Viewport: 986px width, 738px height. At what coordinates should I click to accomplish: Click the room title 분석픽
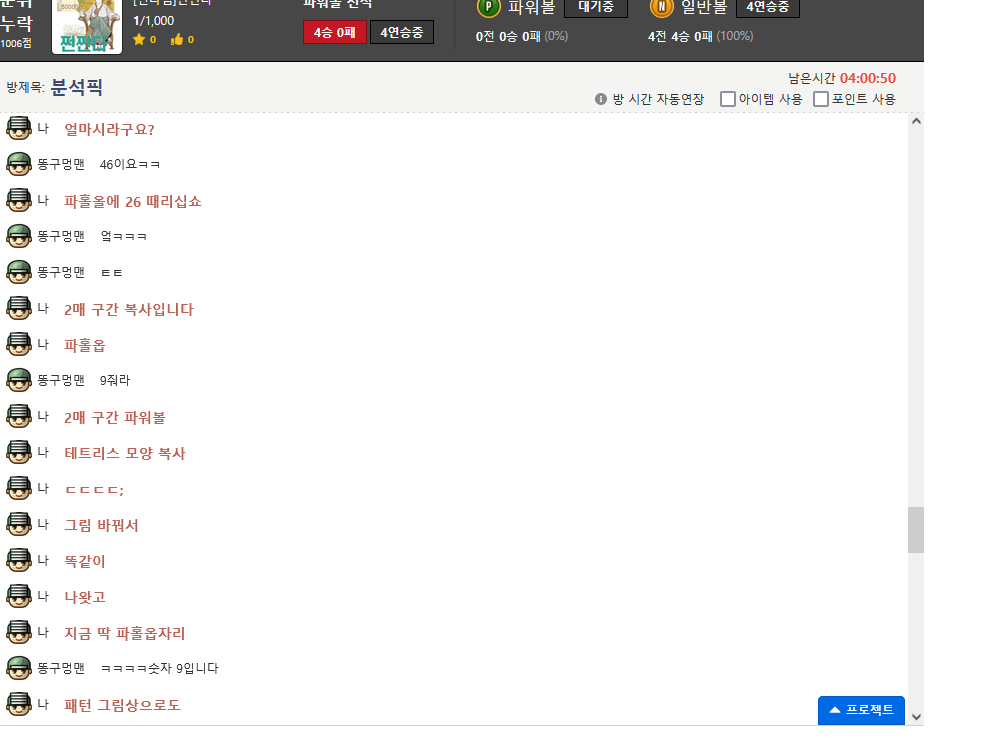[77, 87]
